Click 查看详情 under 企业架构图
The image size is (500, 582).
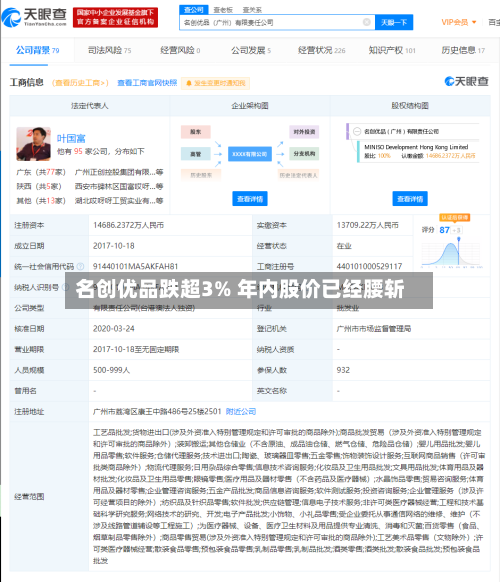(x=250, y=199)
